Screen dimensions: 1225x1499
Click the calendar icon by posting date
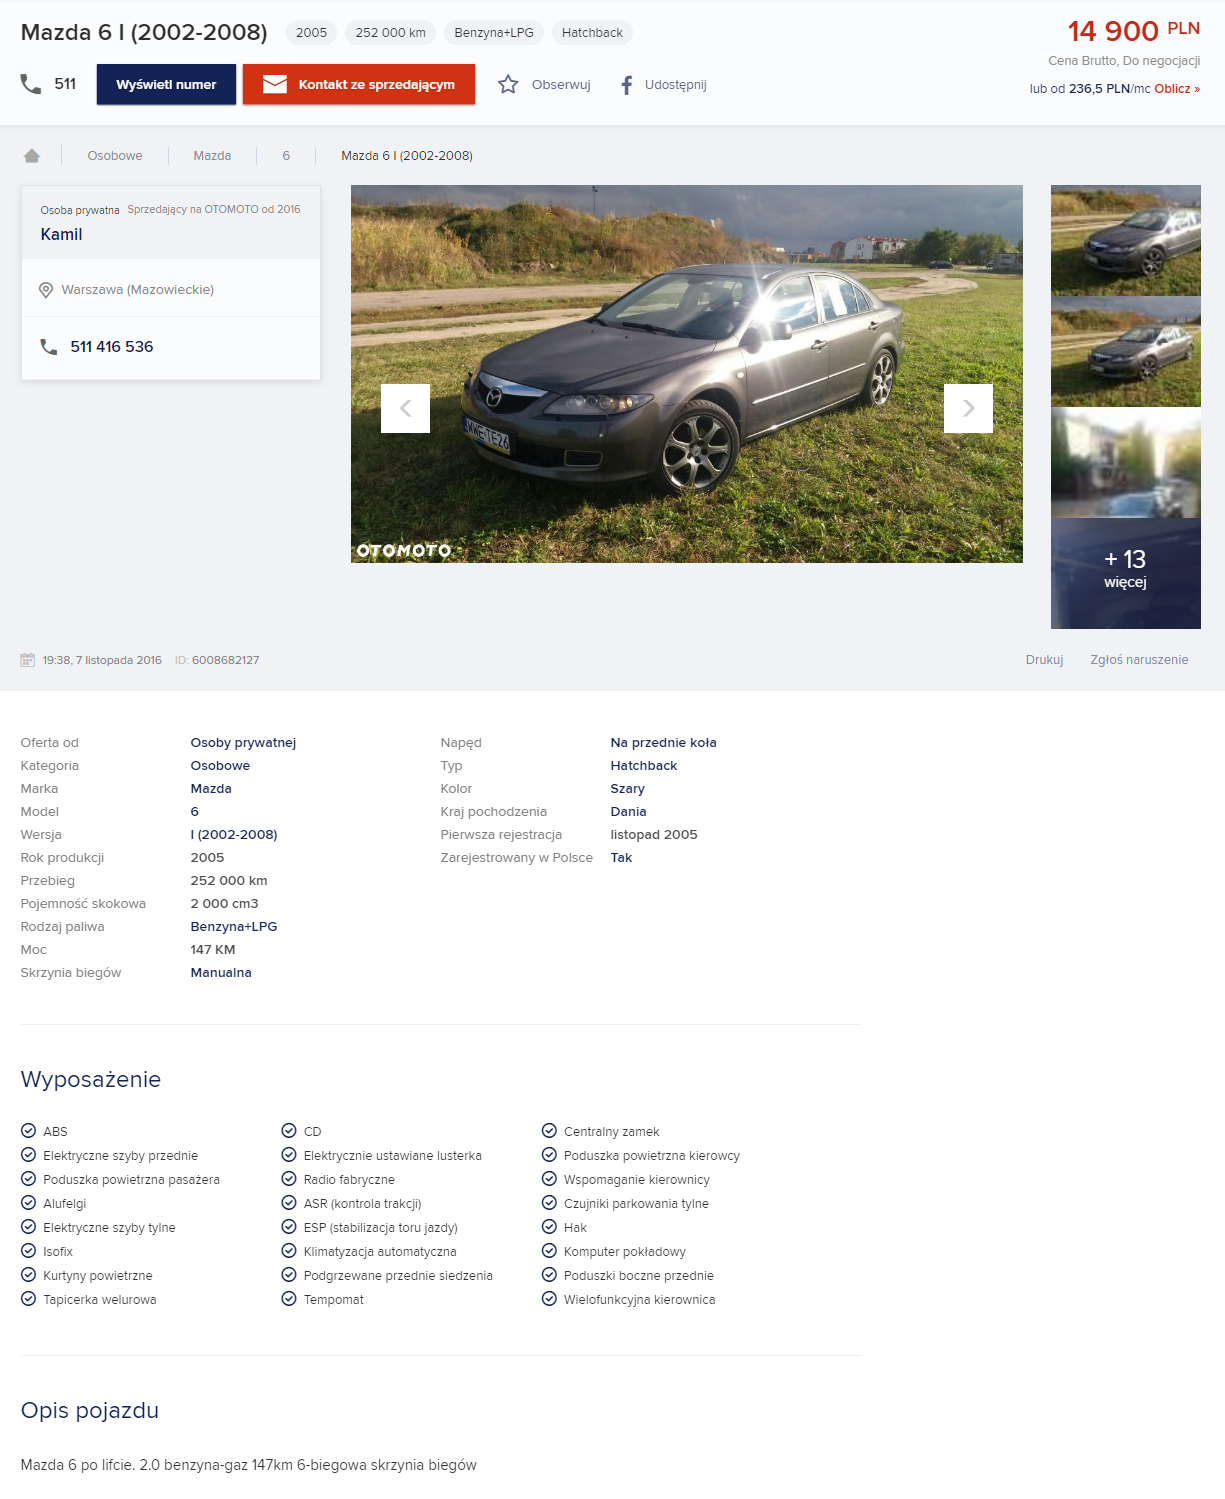28,660
